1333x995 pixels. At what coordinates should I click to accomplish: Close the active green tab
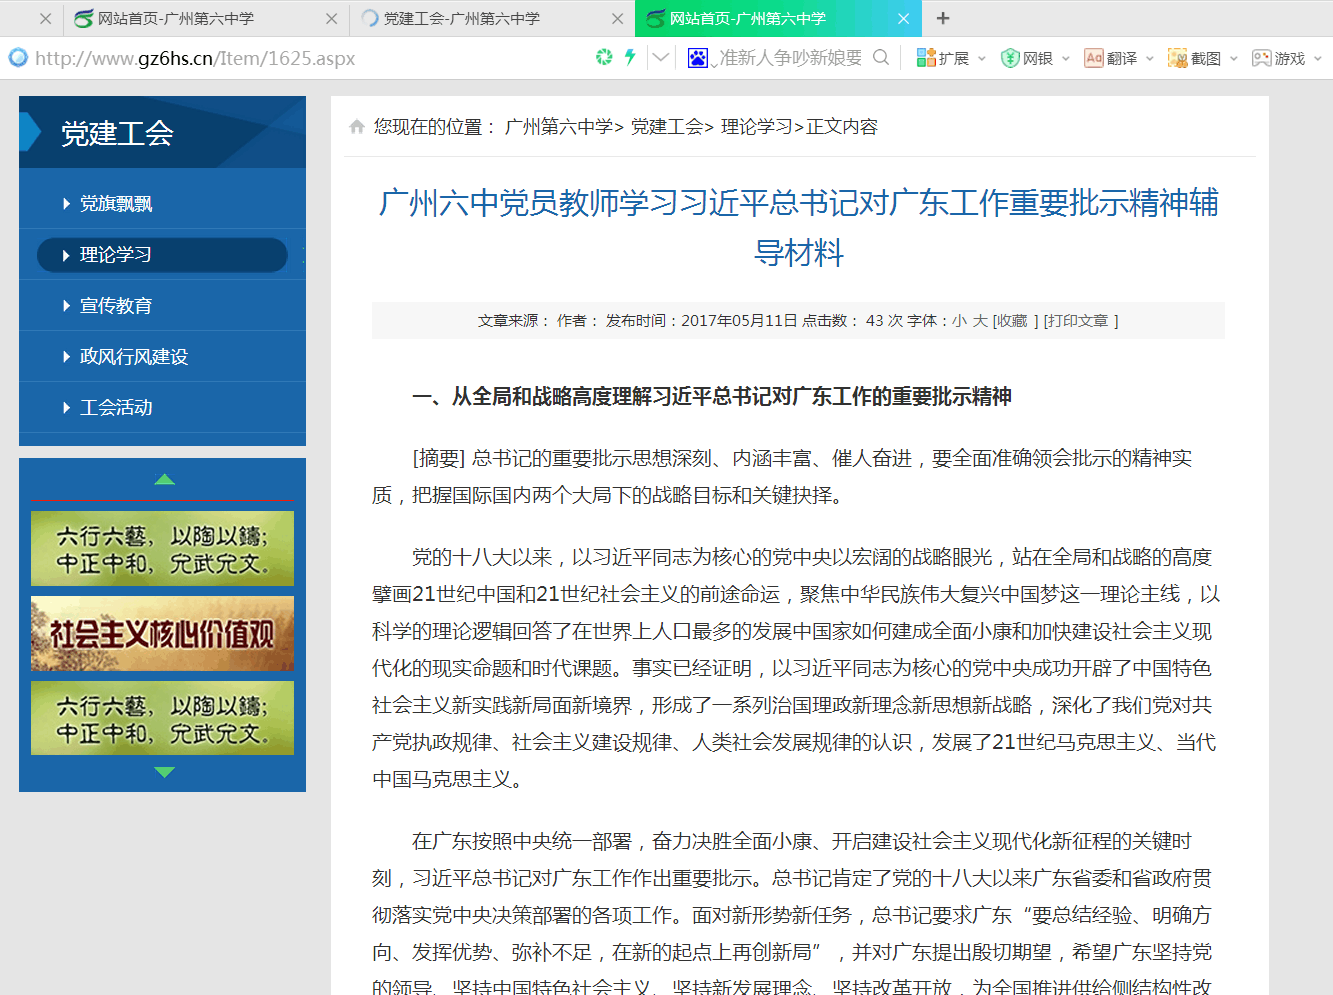[x=904, y=18]
